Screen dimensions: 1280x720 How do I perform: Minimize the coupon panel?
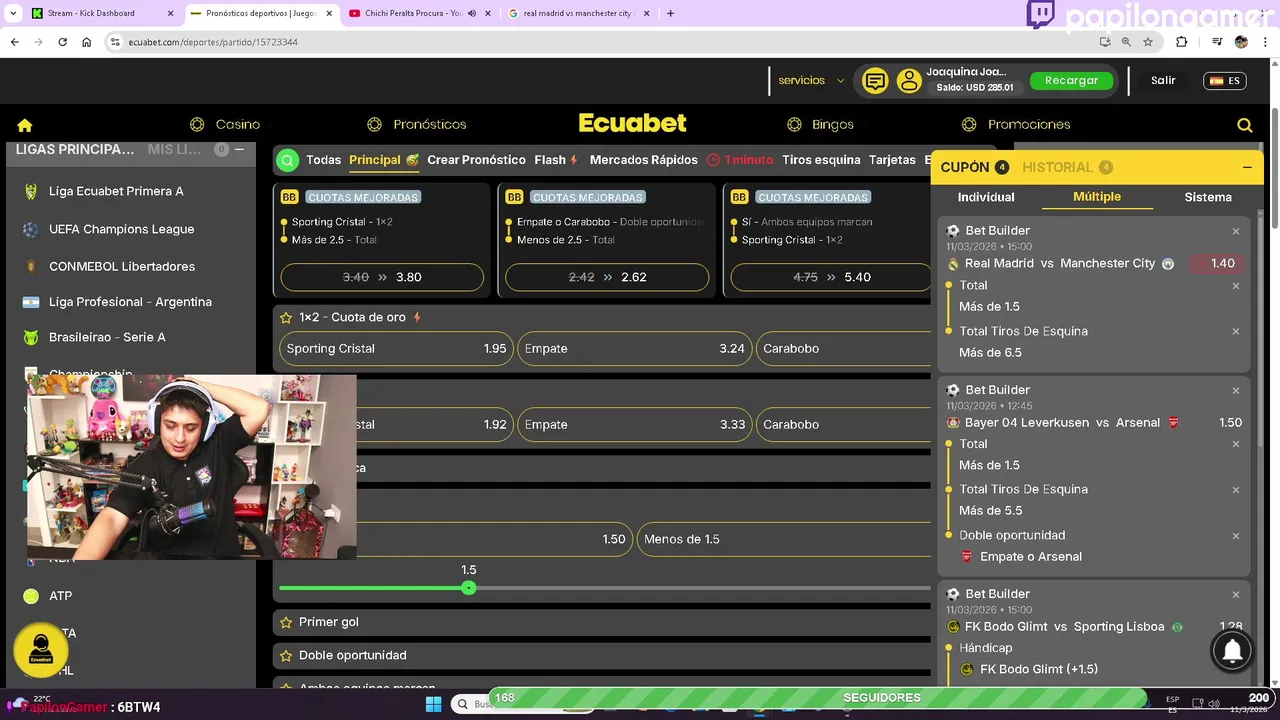tap(1247, 167)
